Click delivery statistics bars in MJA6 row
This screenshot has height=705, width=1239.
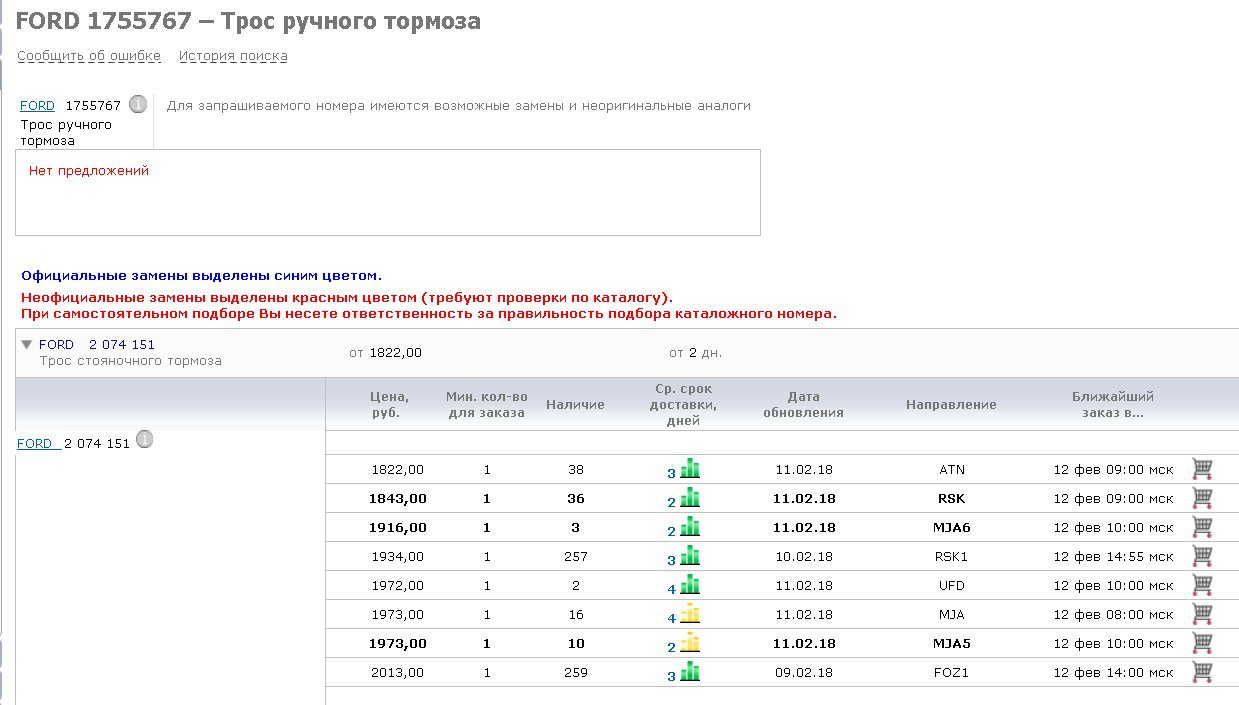coord(690,526)
